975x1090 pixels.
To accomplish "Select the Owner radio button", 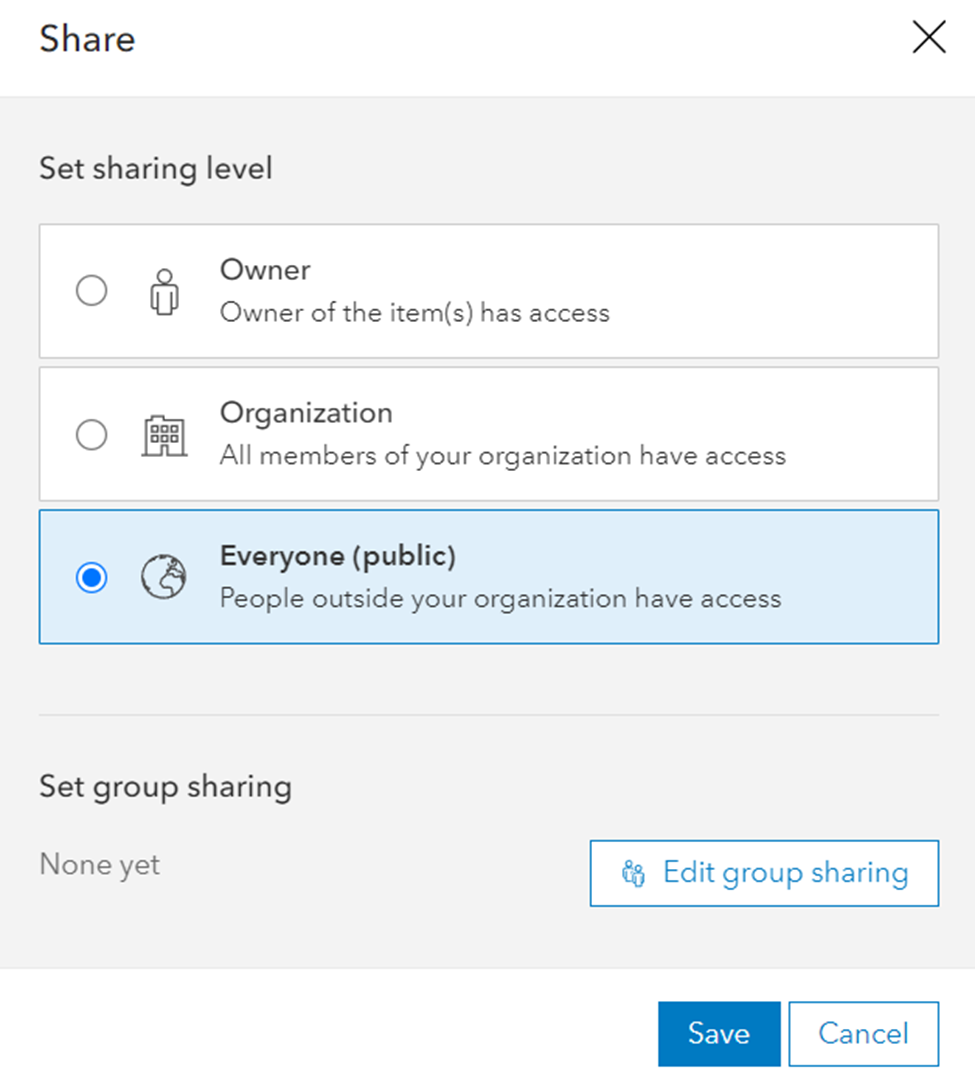I will point(92,291).
